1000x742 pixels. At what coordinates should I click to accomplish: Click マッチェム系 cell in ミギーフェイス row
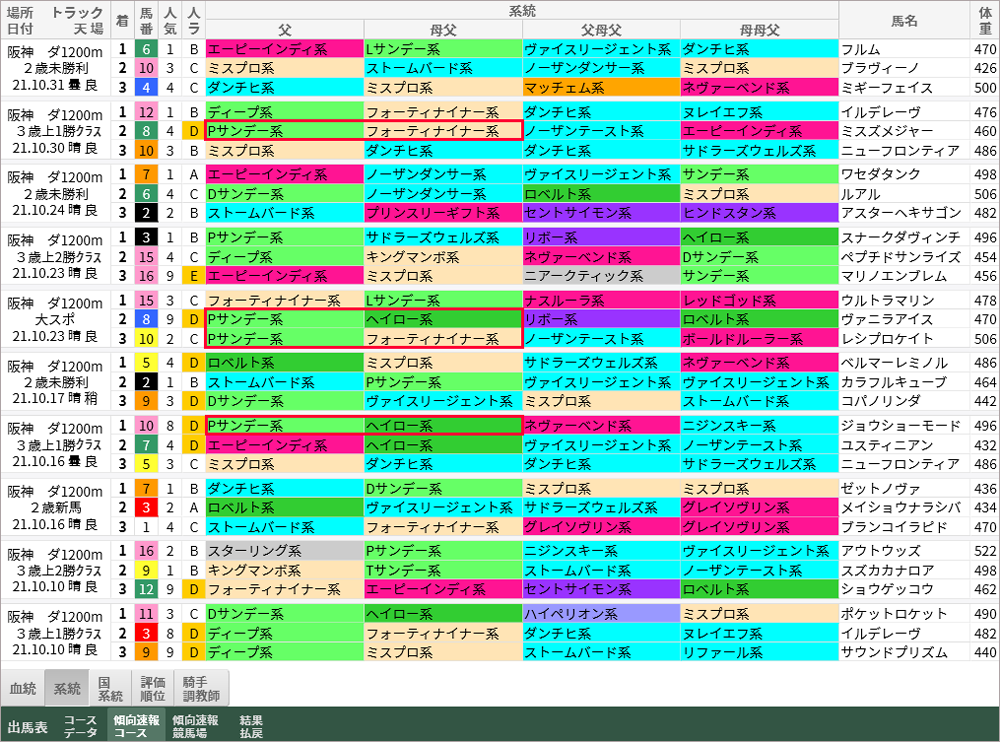(601, 87)
